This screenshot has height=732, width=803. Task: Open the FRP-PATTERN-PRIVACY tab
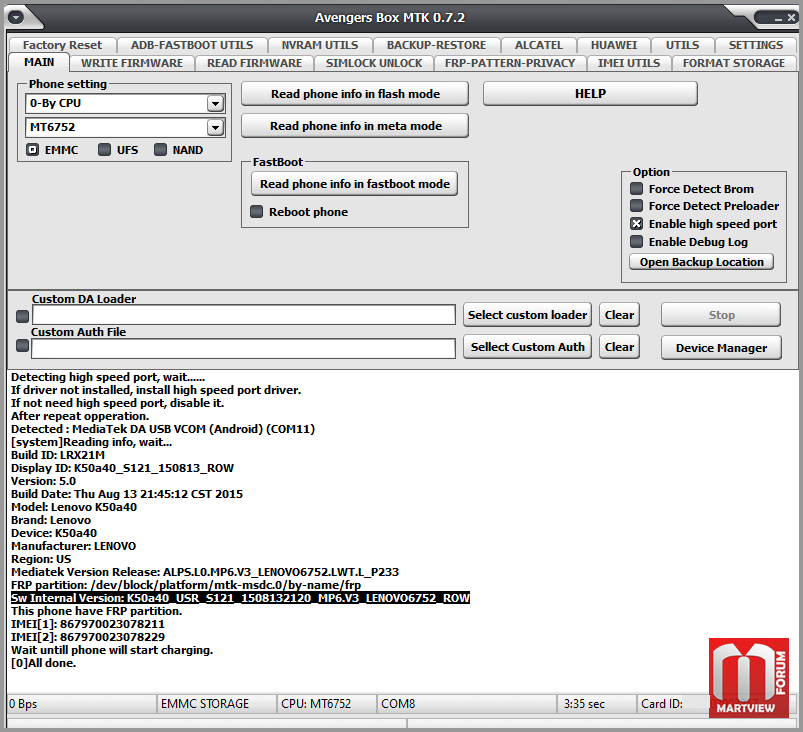(x=510, y=63)
